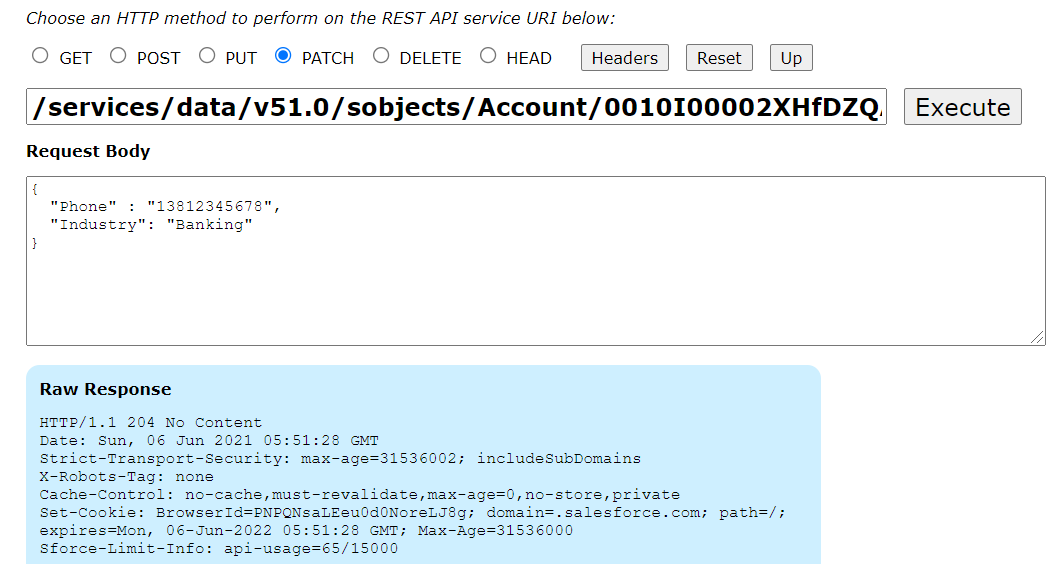The width and height of the screenshot is (1056, 564).
Task: Click the "Industry" line in request body
Action: click(x=151, y=224)
